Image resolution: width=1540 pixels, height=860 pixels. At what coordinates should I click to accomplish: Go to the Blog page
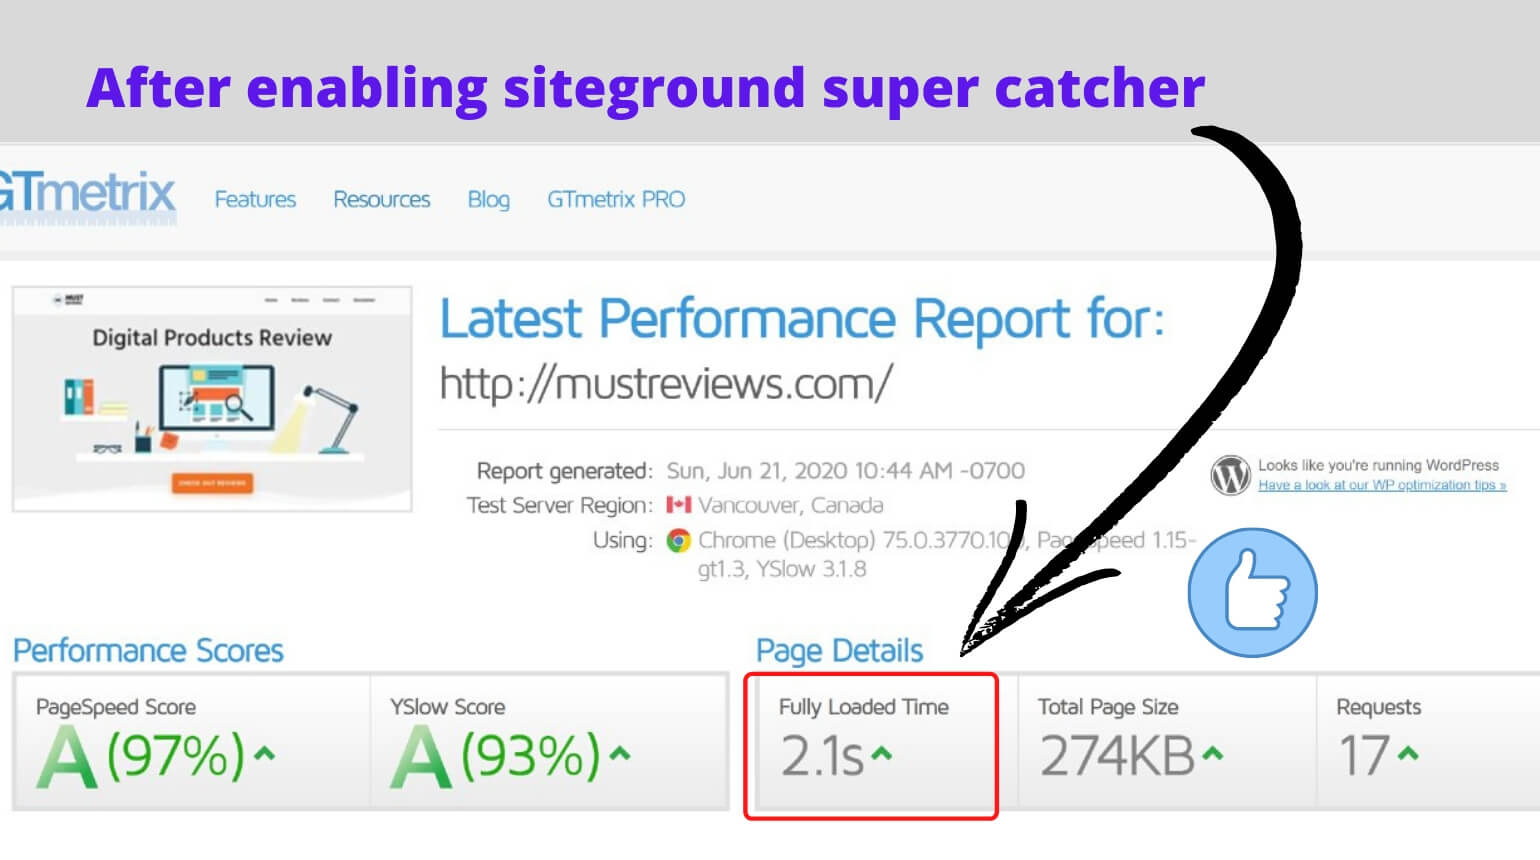pyautogui.click(x=488, y=200)
